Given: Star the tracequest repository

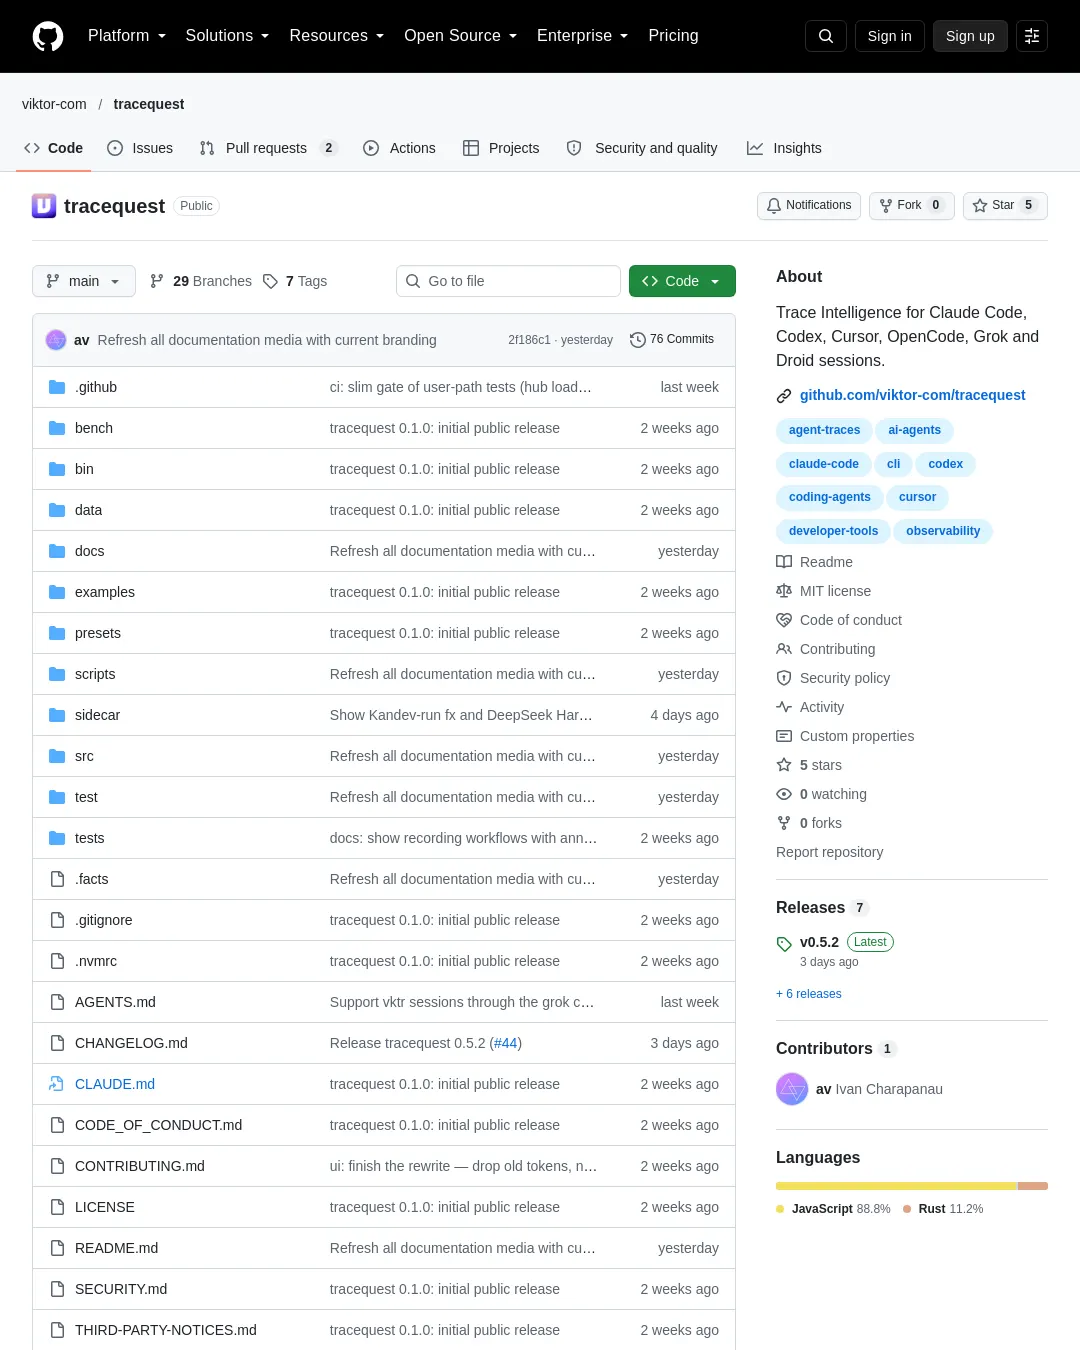Looking at the screenshot, I should pyautogui.click(x=1005, y=205).
